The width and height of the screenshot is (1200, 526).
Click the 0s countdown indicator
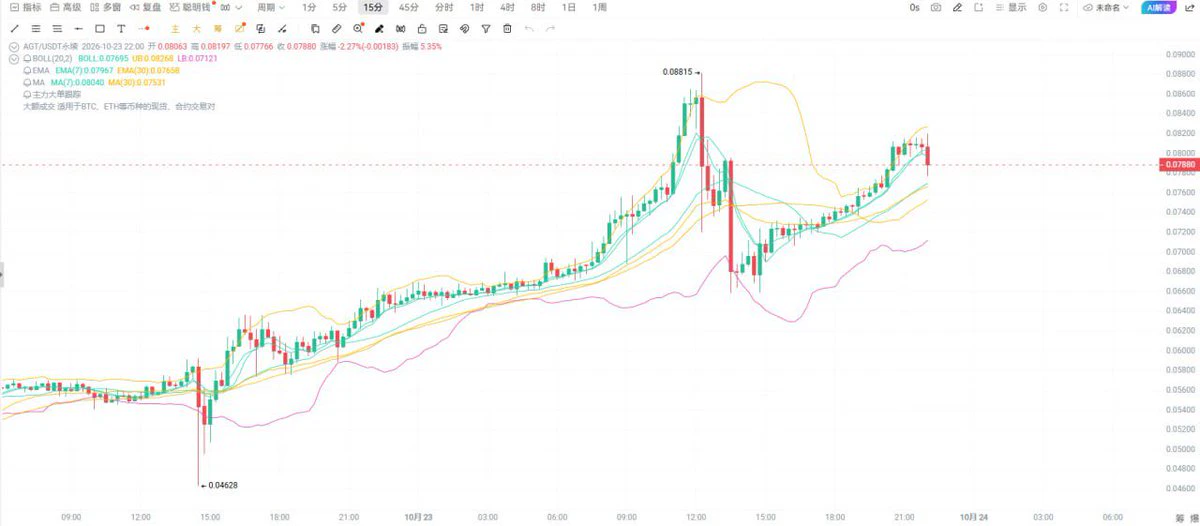[914, 7]
